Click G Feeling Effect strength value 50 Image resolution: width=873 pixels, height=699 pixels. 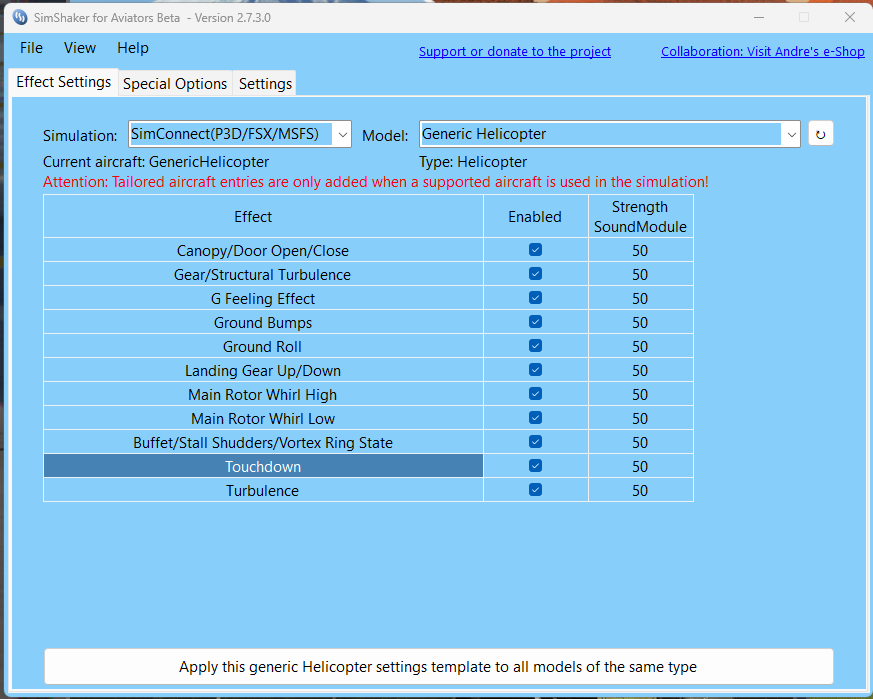click(x=640, y=299)
